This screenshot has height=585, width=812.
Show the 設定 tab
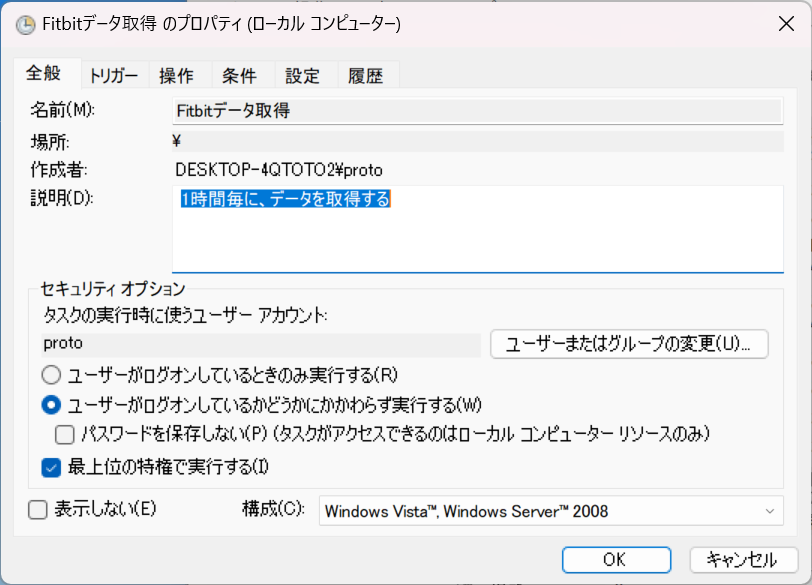(x=302, y=76)
